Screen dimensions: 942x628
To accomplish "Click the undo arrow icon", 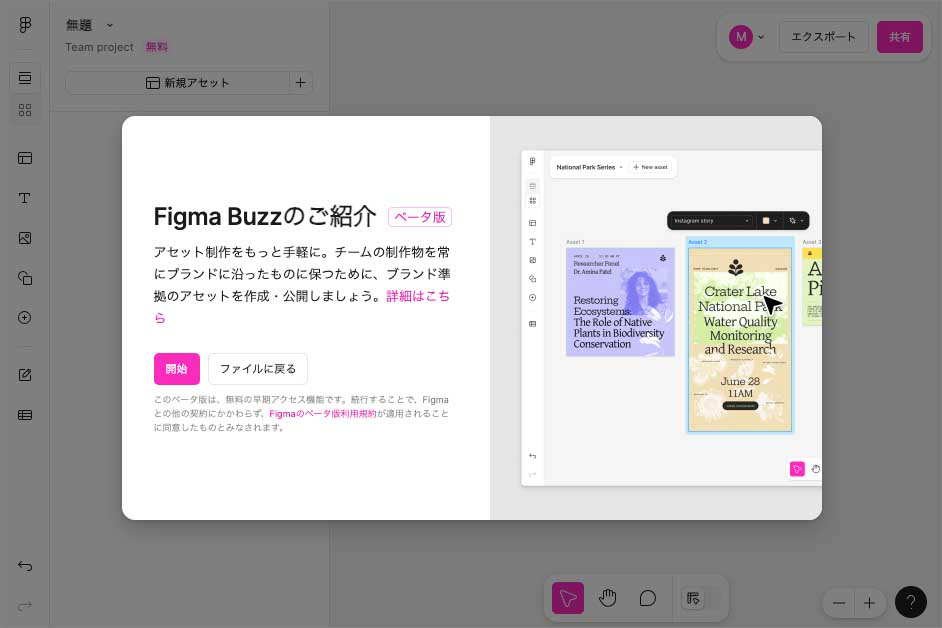I will pyautogui.click(x=25, y=566).
